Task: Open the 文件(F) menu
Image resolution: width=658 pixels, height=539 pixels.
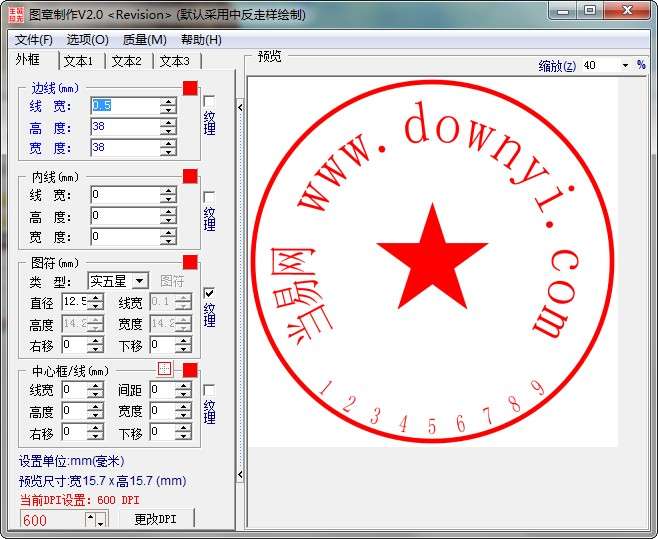Action: point(34,40)
